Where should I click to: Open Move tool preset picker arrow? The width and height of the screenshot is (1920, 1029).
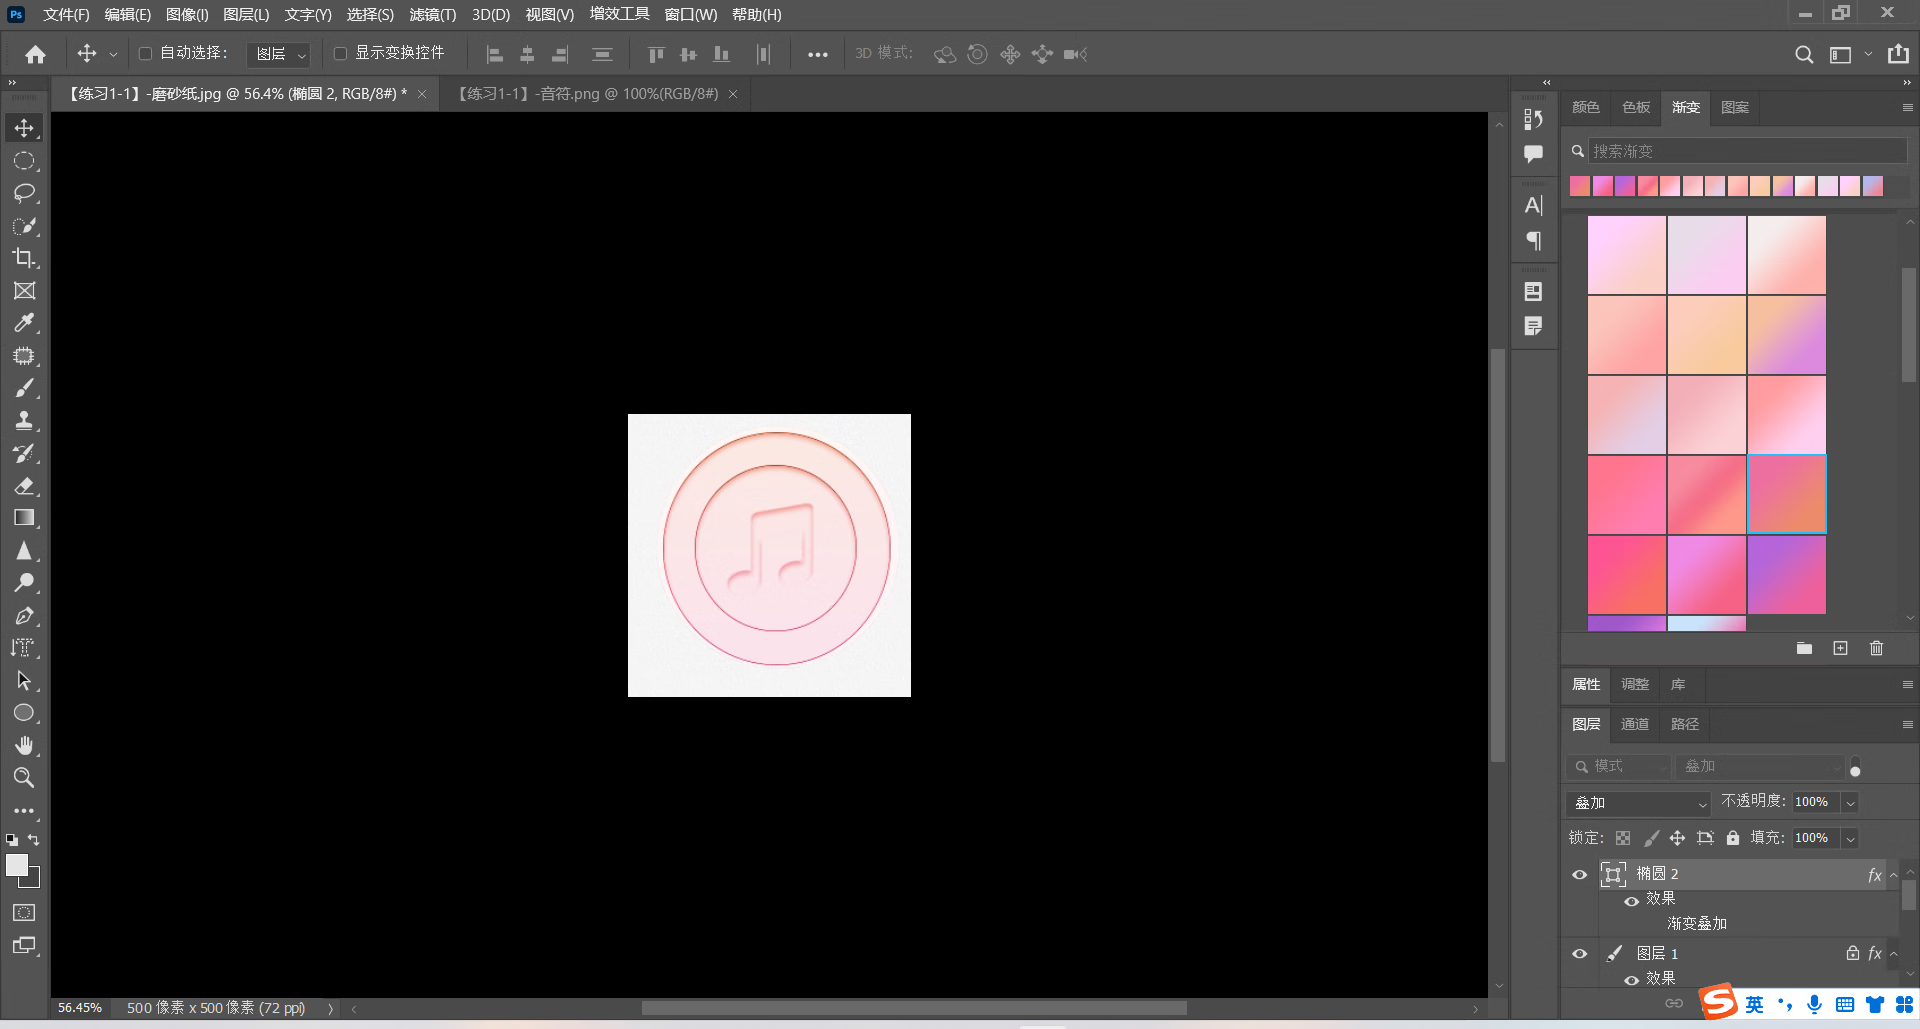[x=113, y=55]
